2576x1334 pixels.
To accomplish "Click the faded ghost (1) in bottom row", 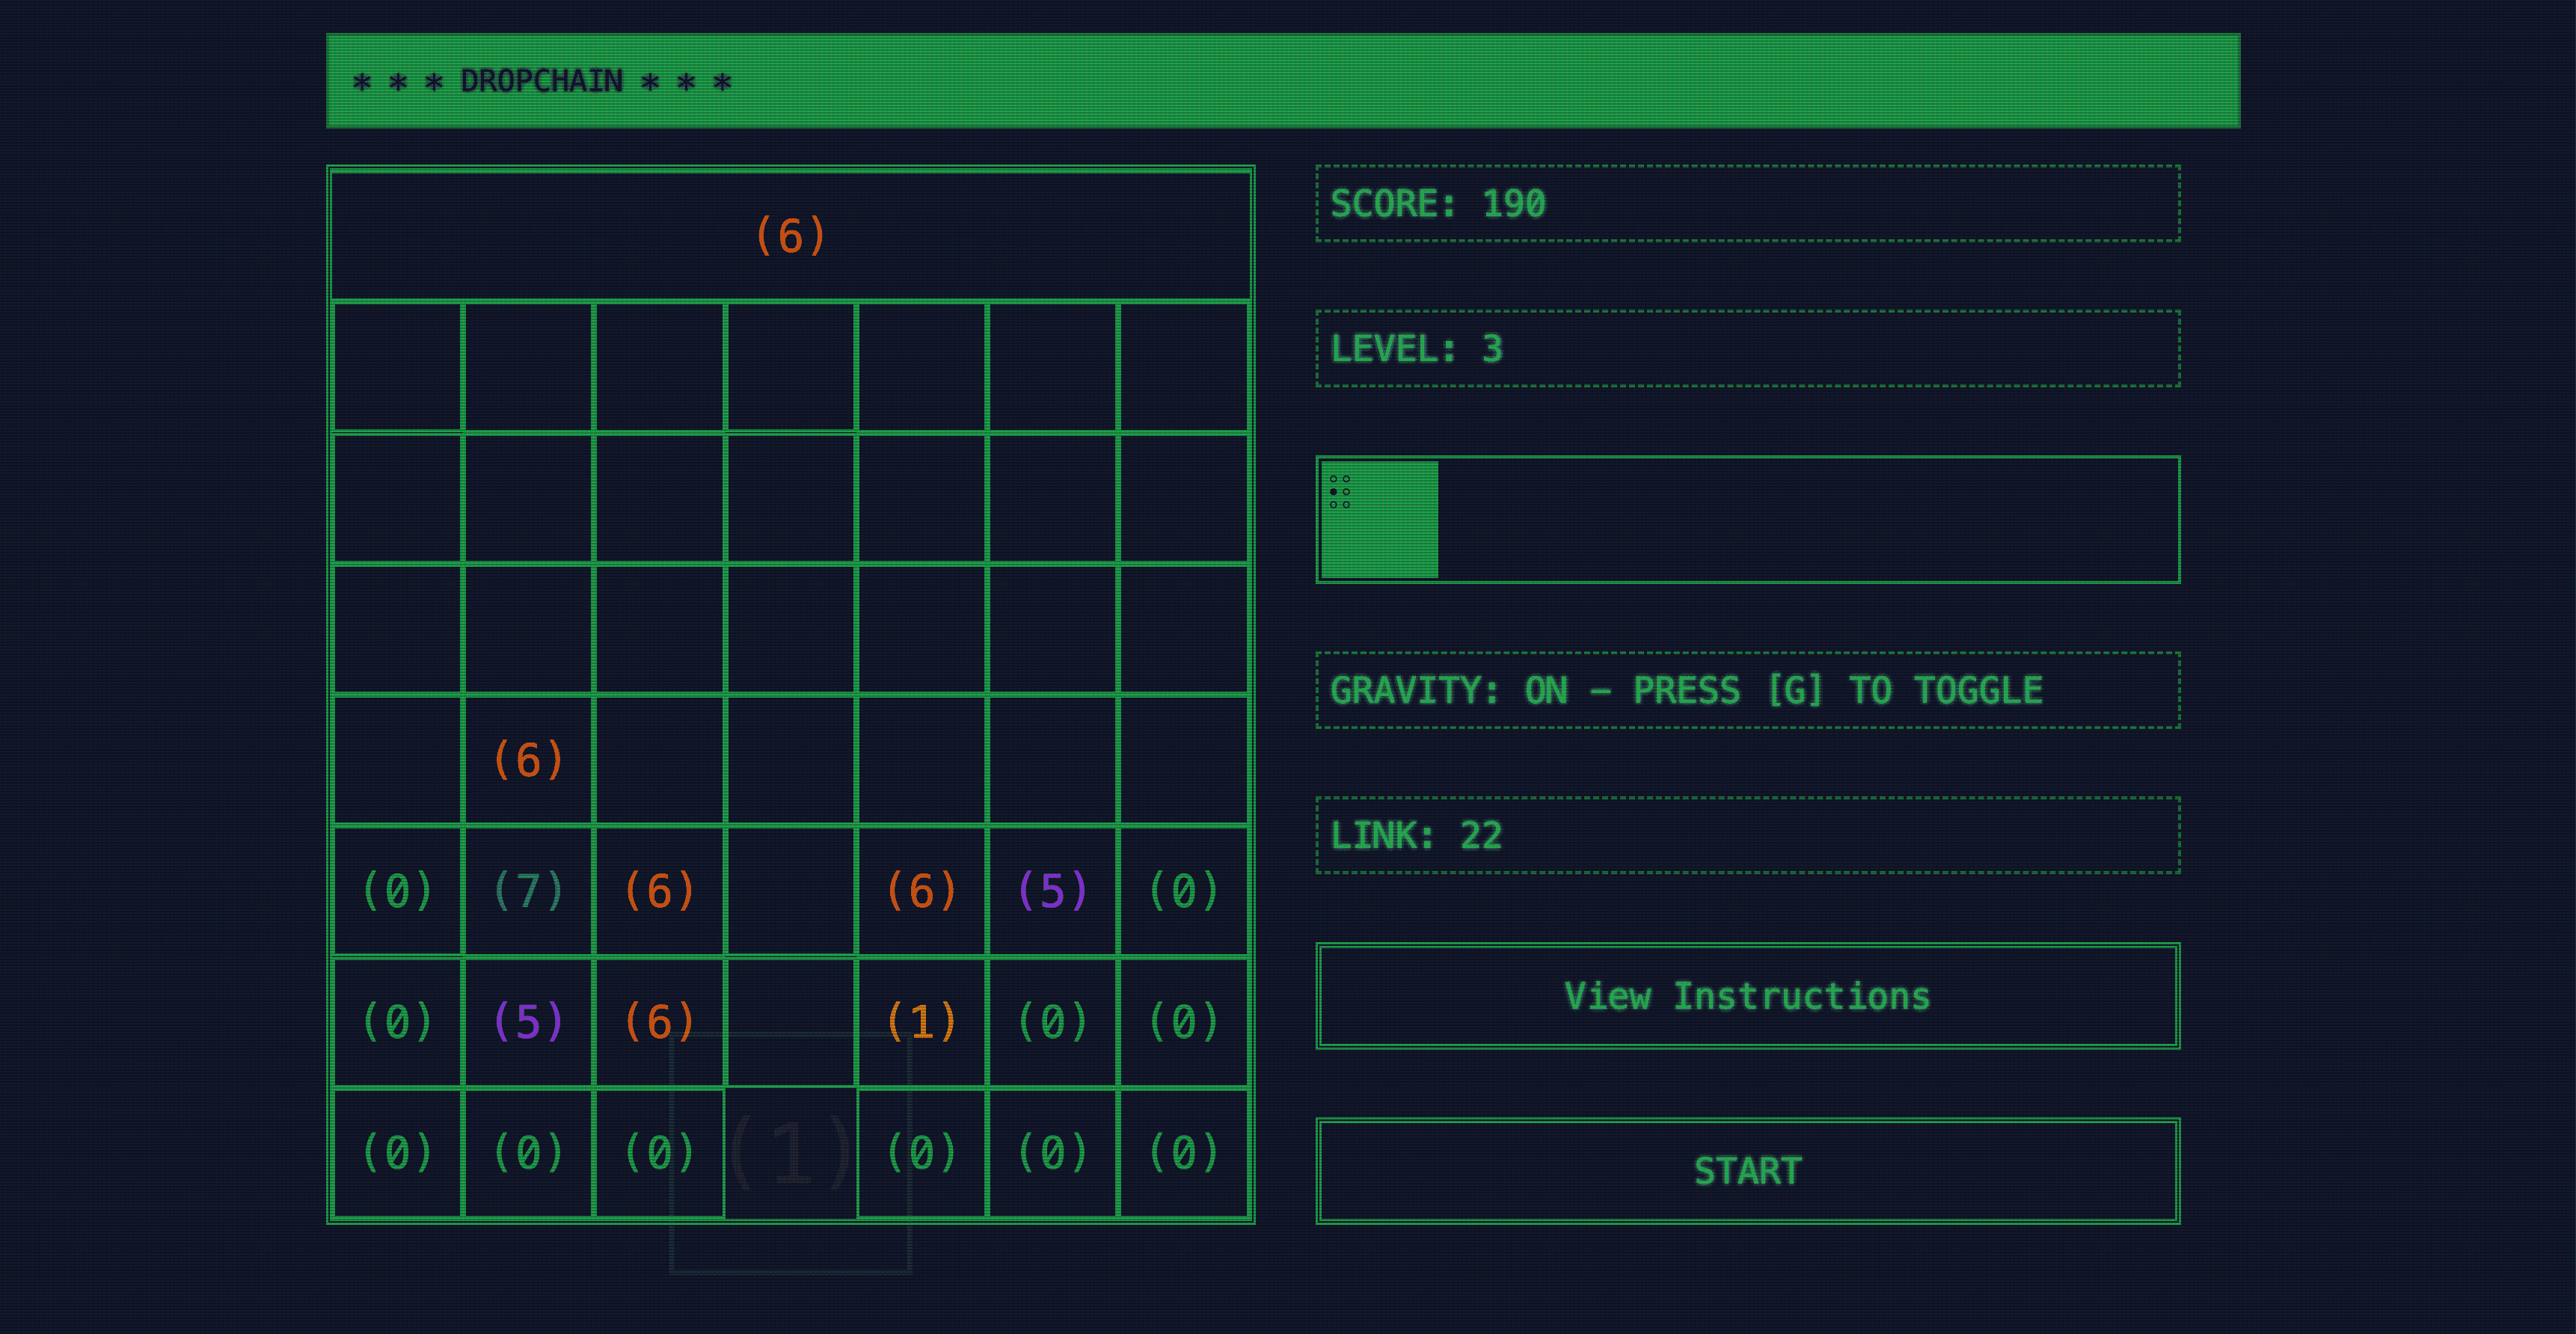I will click(x=790, y=1153).
